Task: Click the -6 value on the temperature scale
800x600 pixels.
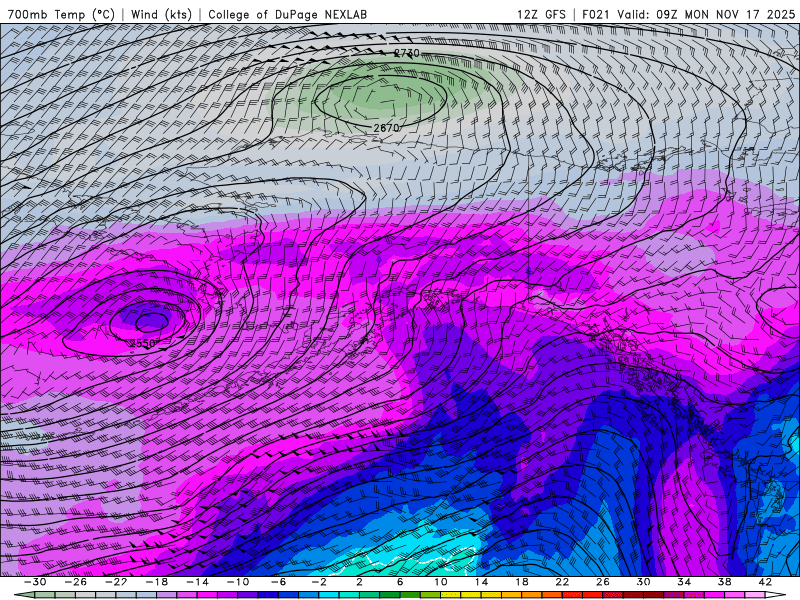Action: click(278, 582)
